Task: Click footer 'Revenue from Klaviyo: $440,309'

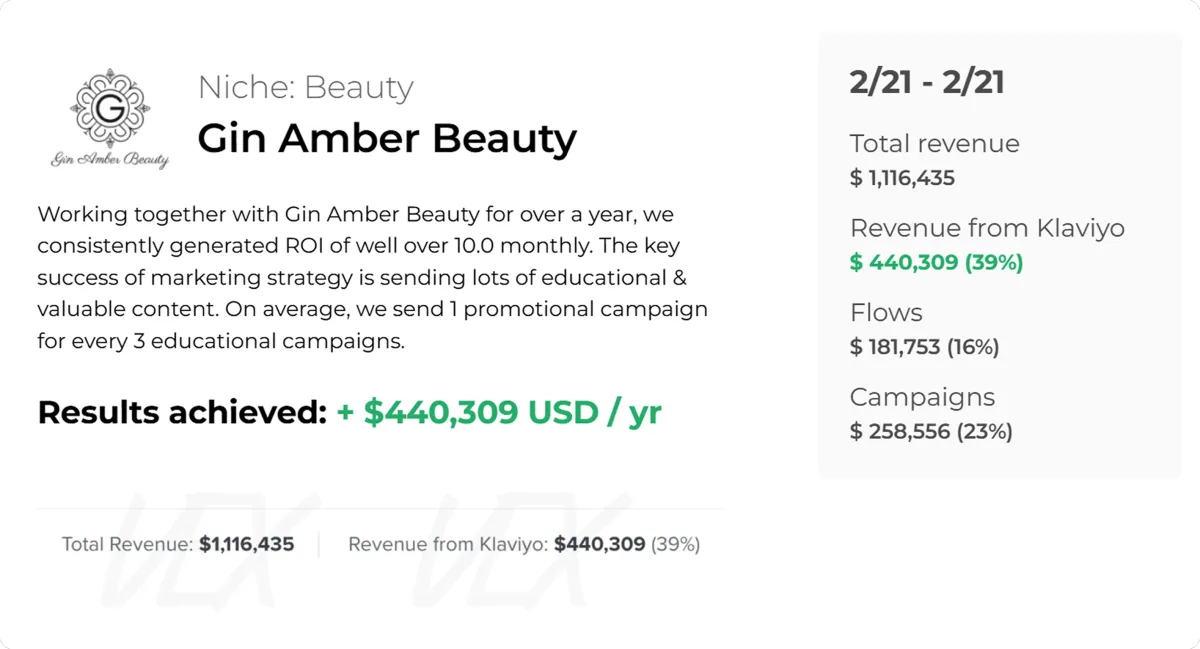Action: 496,545
